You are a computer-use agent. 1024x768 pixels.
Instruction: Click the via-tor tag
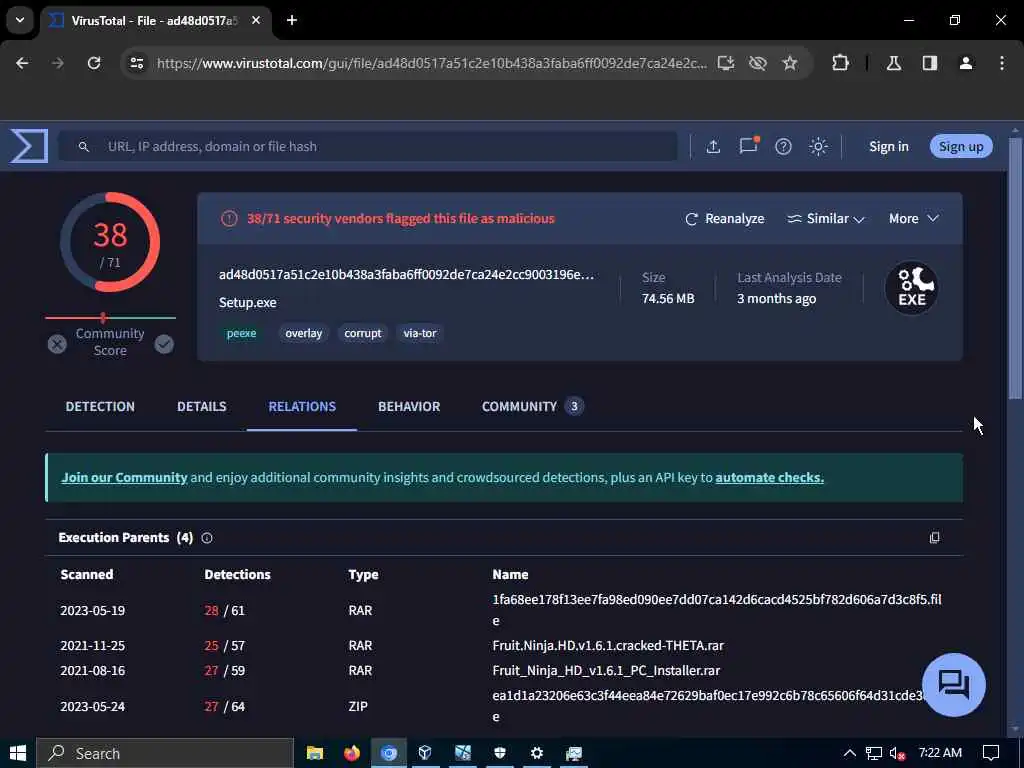click(419, 333)
